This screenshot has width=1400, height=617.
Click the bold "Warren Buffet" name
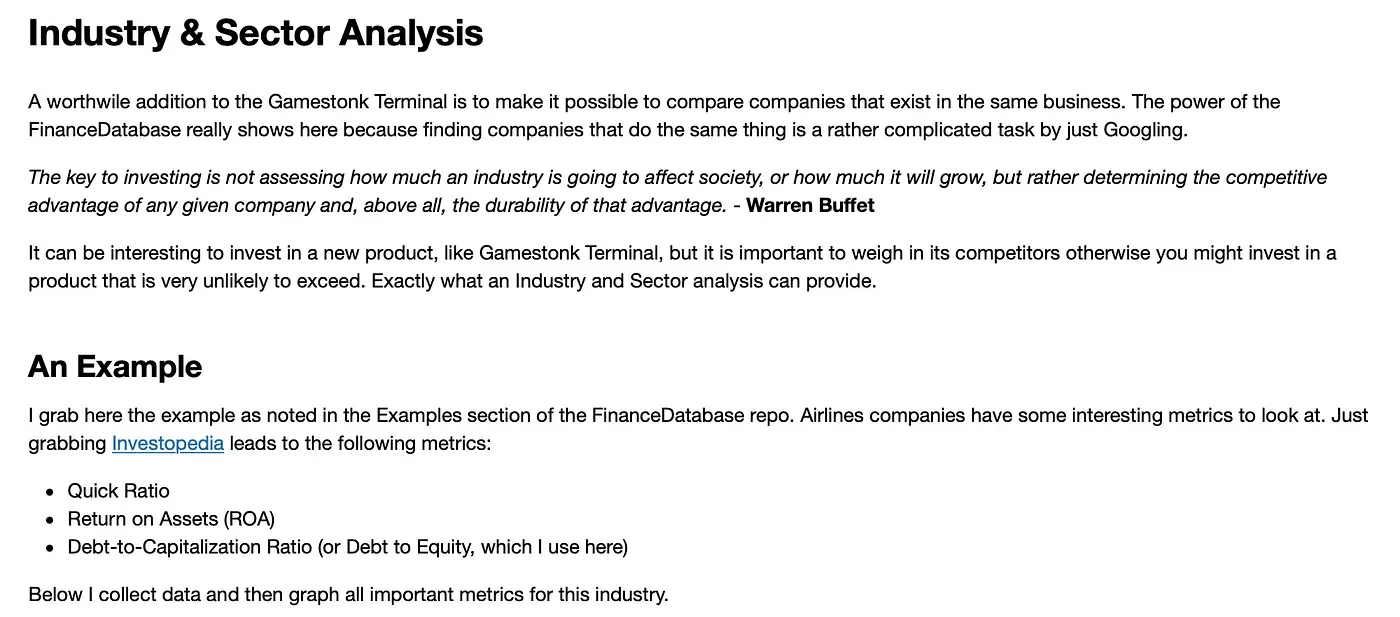[810, 206]
